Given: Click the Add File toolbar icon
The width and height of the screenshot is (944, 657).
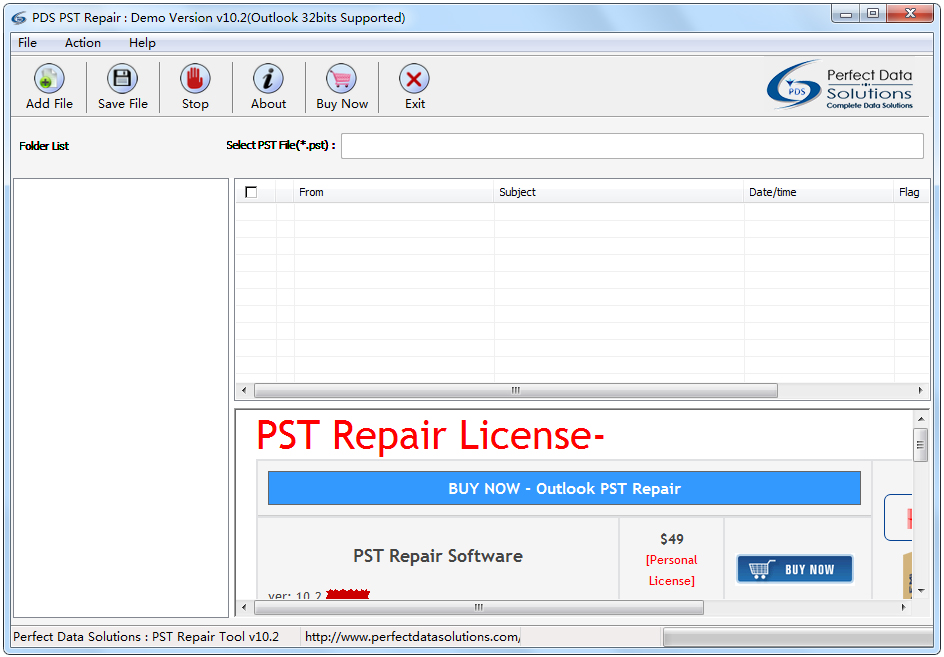Looking at the screenshot, I should pos(49,78).
